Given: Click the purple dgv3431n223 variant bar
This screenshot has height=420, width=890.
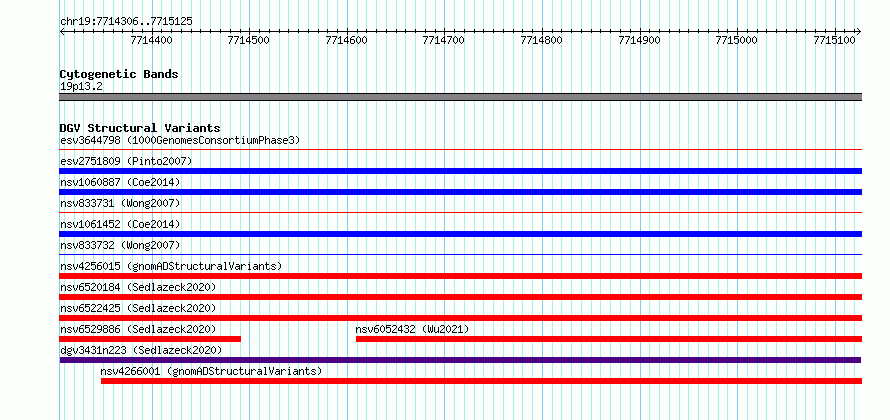Looking at the screenshot, I should tap(460, 360).
